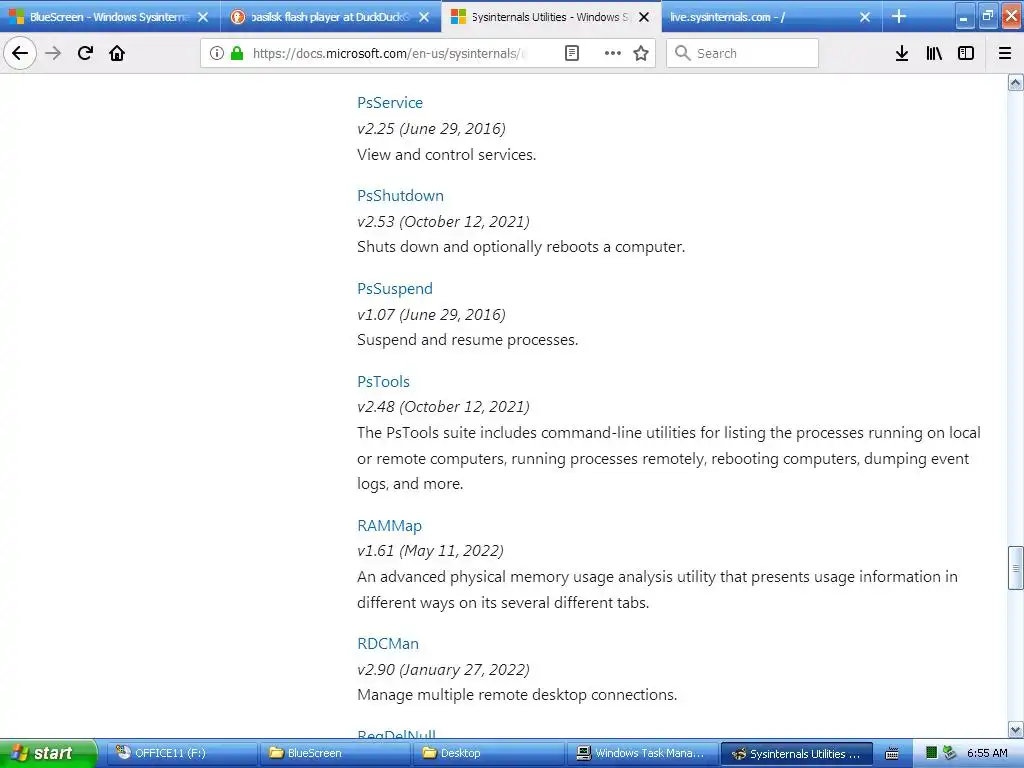Open the PsShutdown link
The width and height of the screenshot is (1024, 768).
pos(400,195)
